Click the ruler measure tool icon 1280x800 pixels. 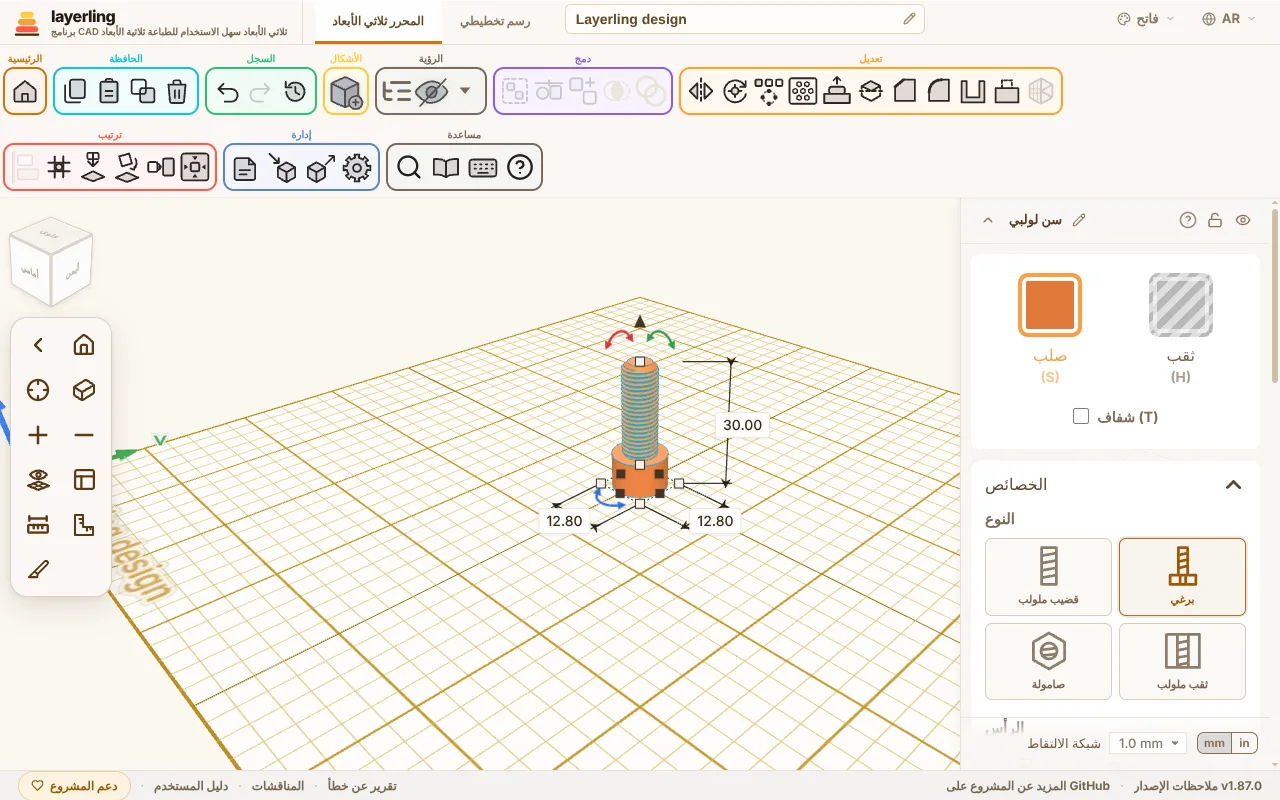point(38,524)
